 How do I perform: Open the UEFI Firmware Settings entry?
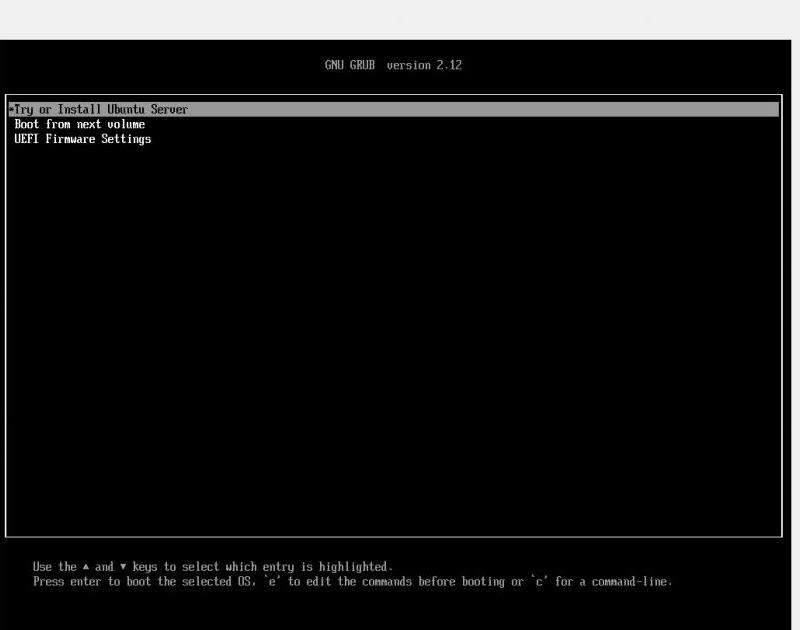point(83,139)
